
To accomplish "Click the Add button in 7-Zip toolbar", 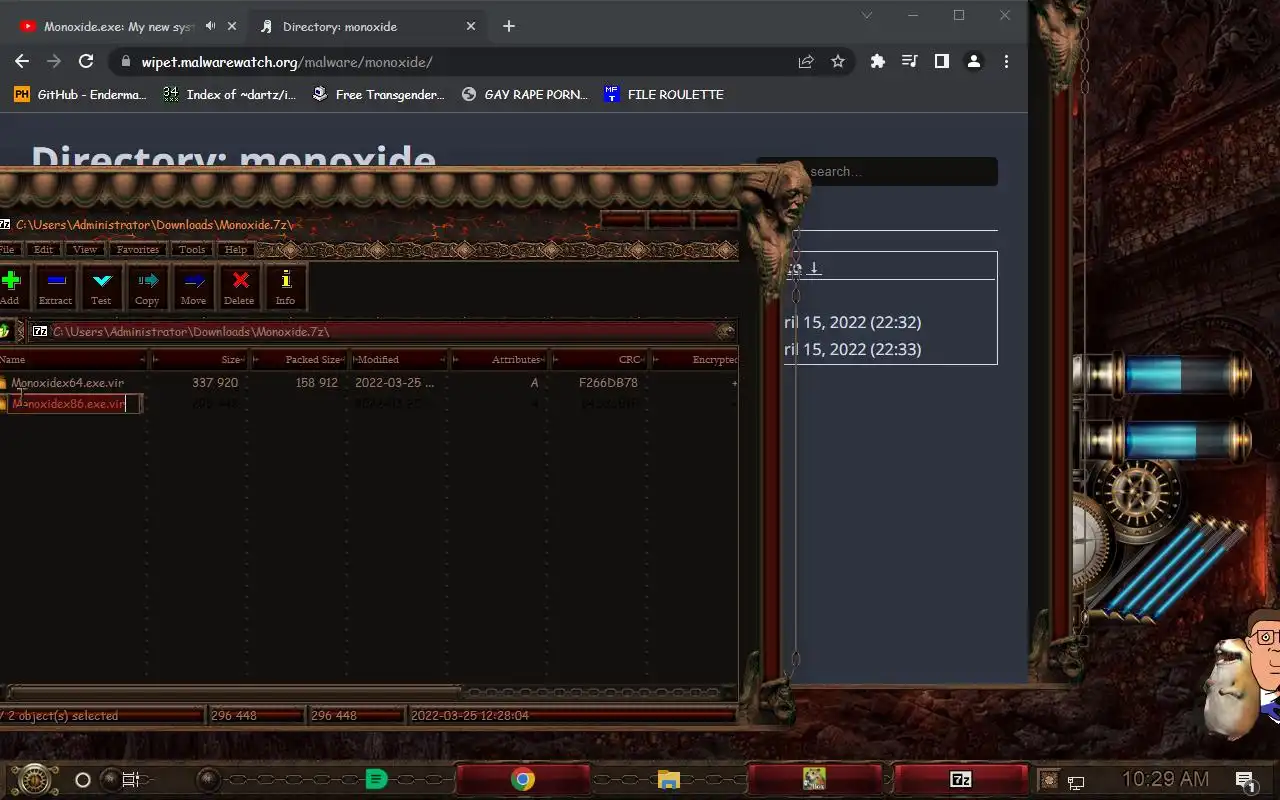I will point(10,287).
